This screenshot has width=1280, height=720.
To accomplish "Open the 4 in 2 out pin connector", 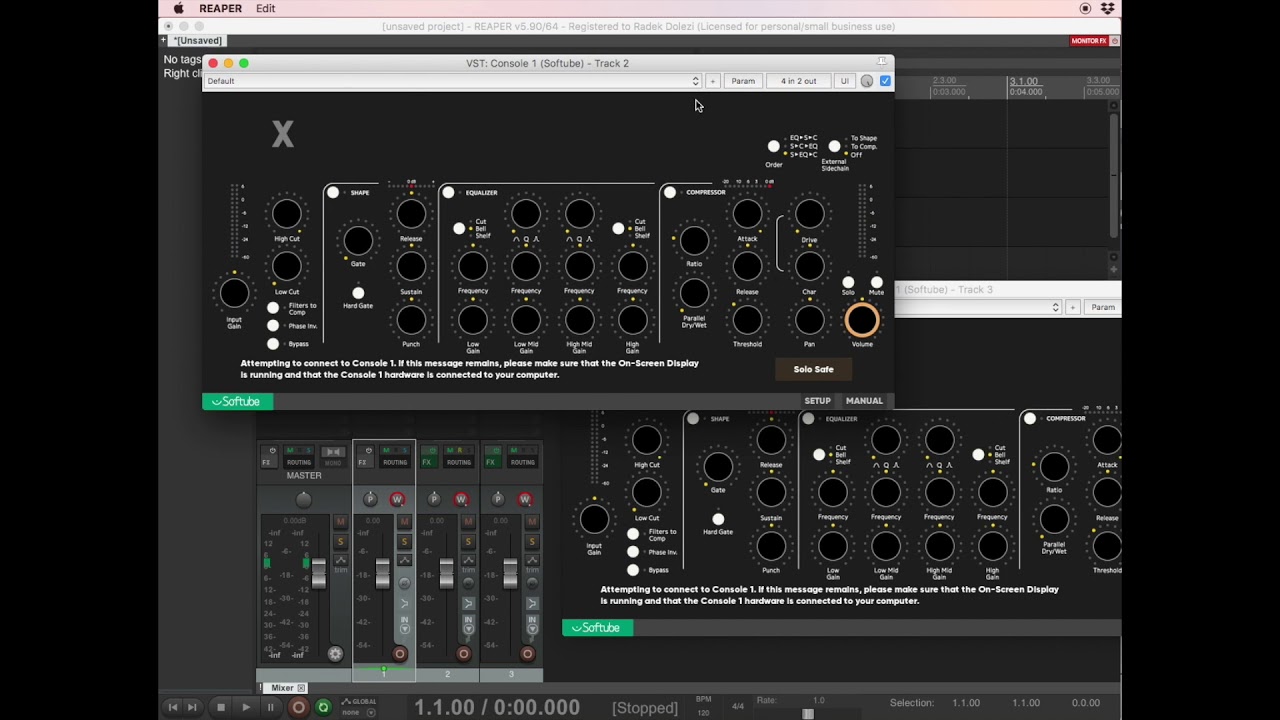I will (x=798, y=81).
